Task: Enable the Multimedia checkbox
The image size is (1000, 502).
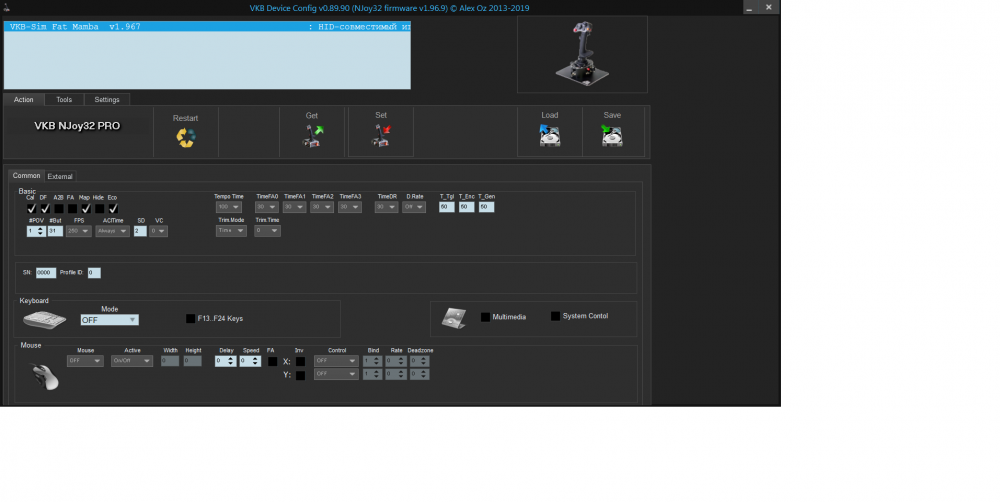Action: click(x=485, y=317)
